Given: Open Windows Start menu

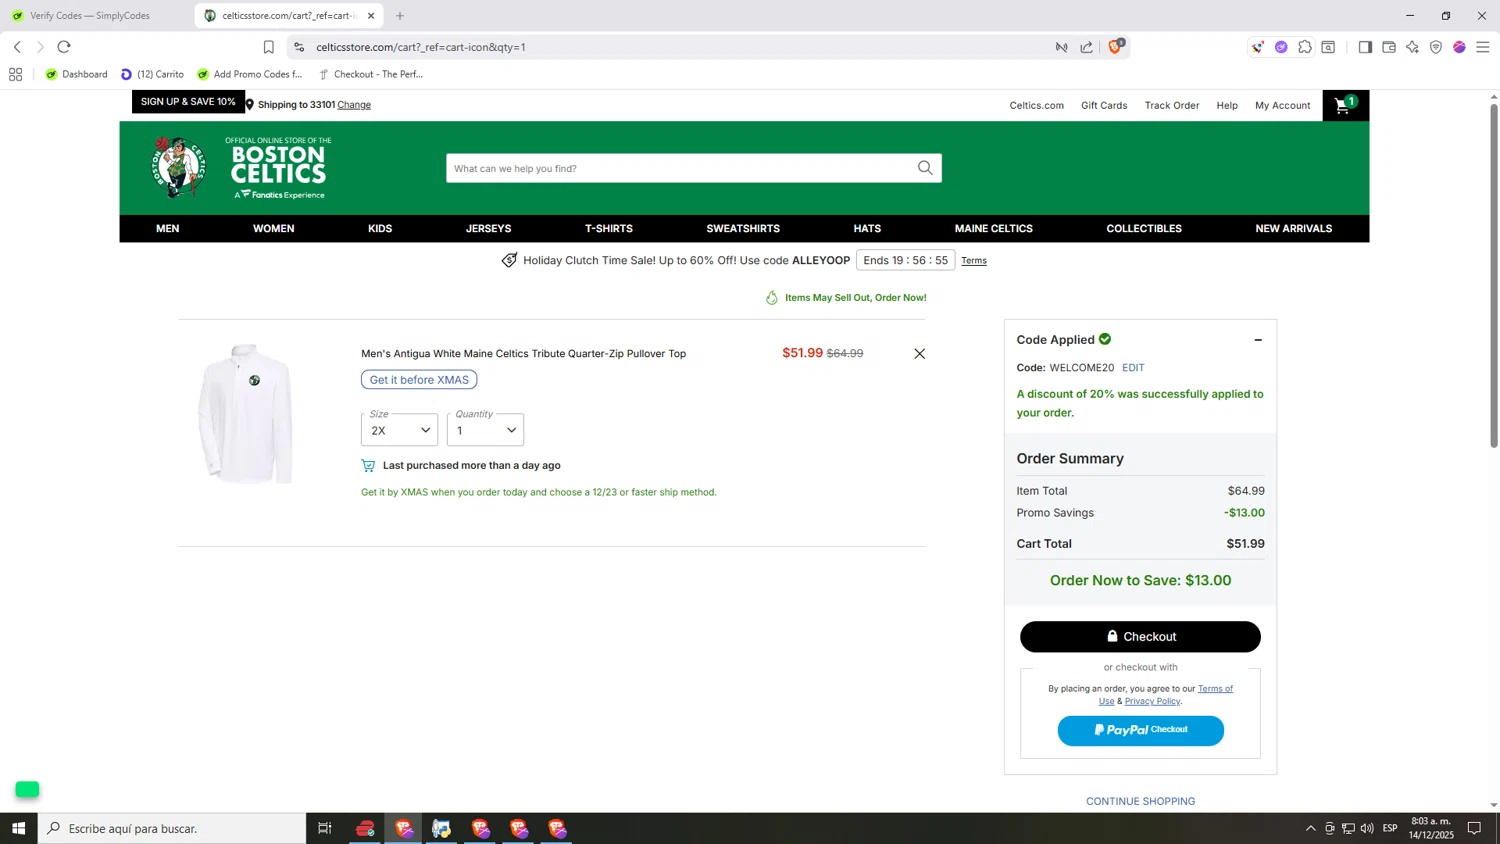Looking at the screenshot, I should coord(18,828).
